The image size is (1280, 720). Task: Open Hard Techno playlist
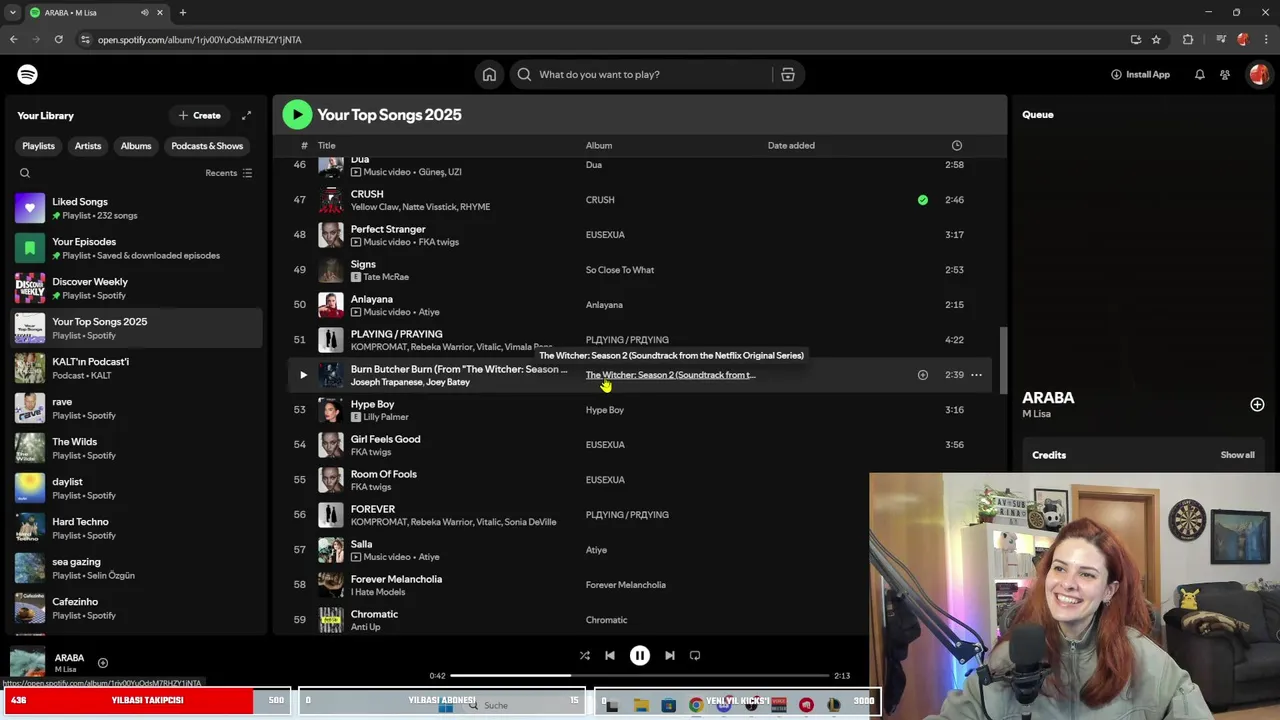(x=137, y=528)
